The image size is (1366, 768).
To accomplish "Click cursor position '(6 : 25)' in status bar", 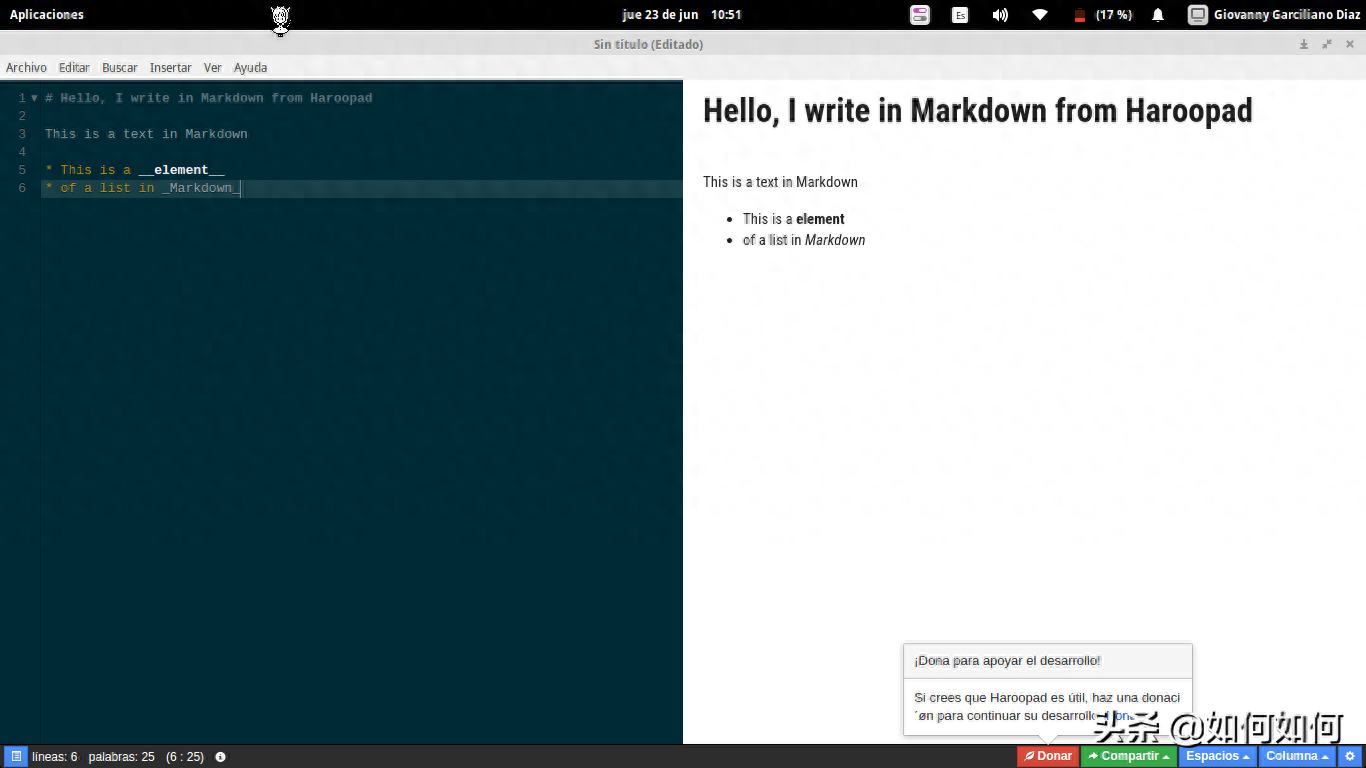I will point(185,757).
